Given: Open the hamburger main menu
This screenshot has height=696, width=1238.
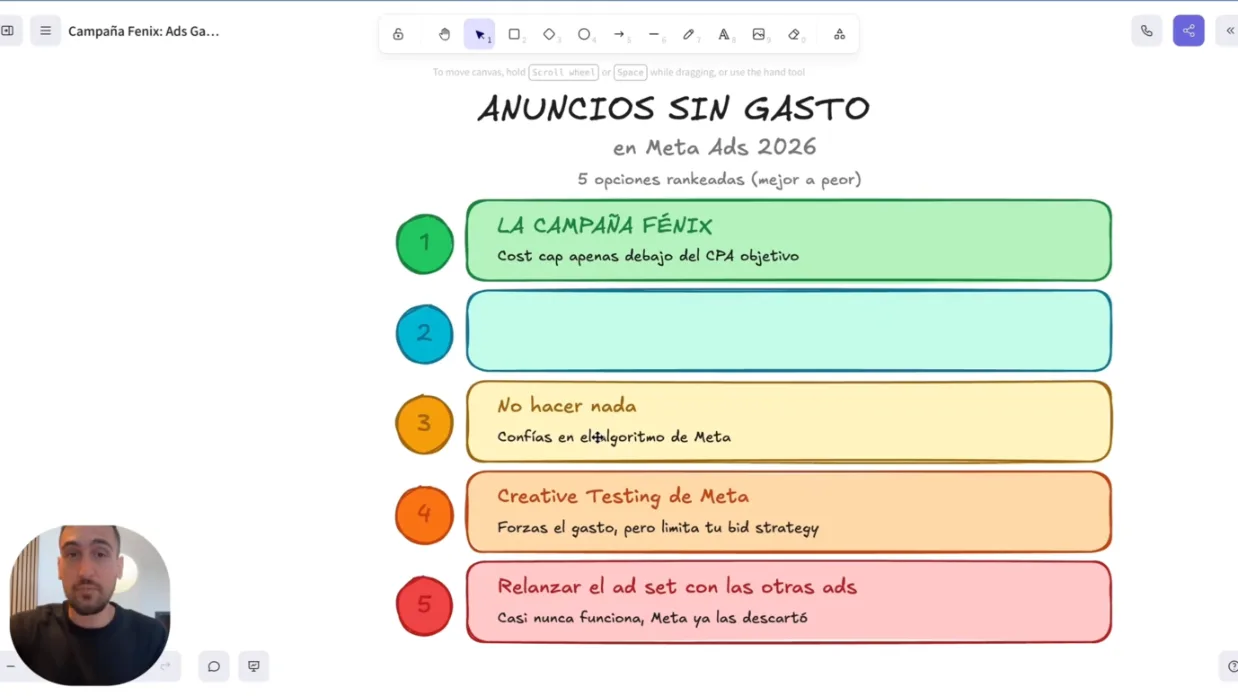Looking at the screenshot, I should tap(45, 31).
